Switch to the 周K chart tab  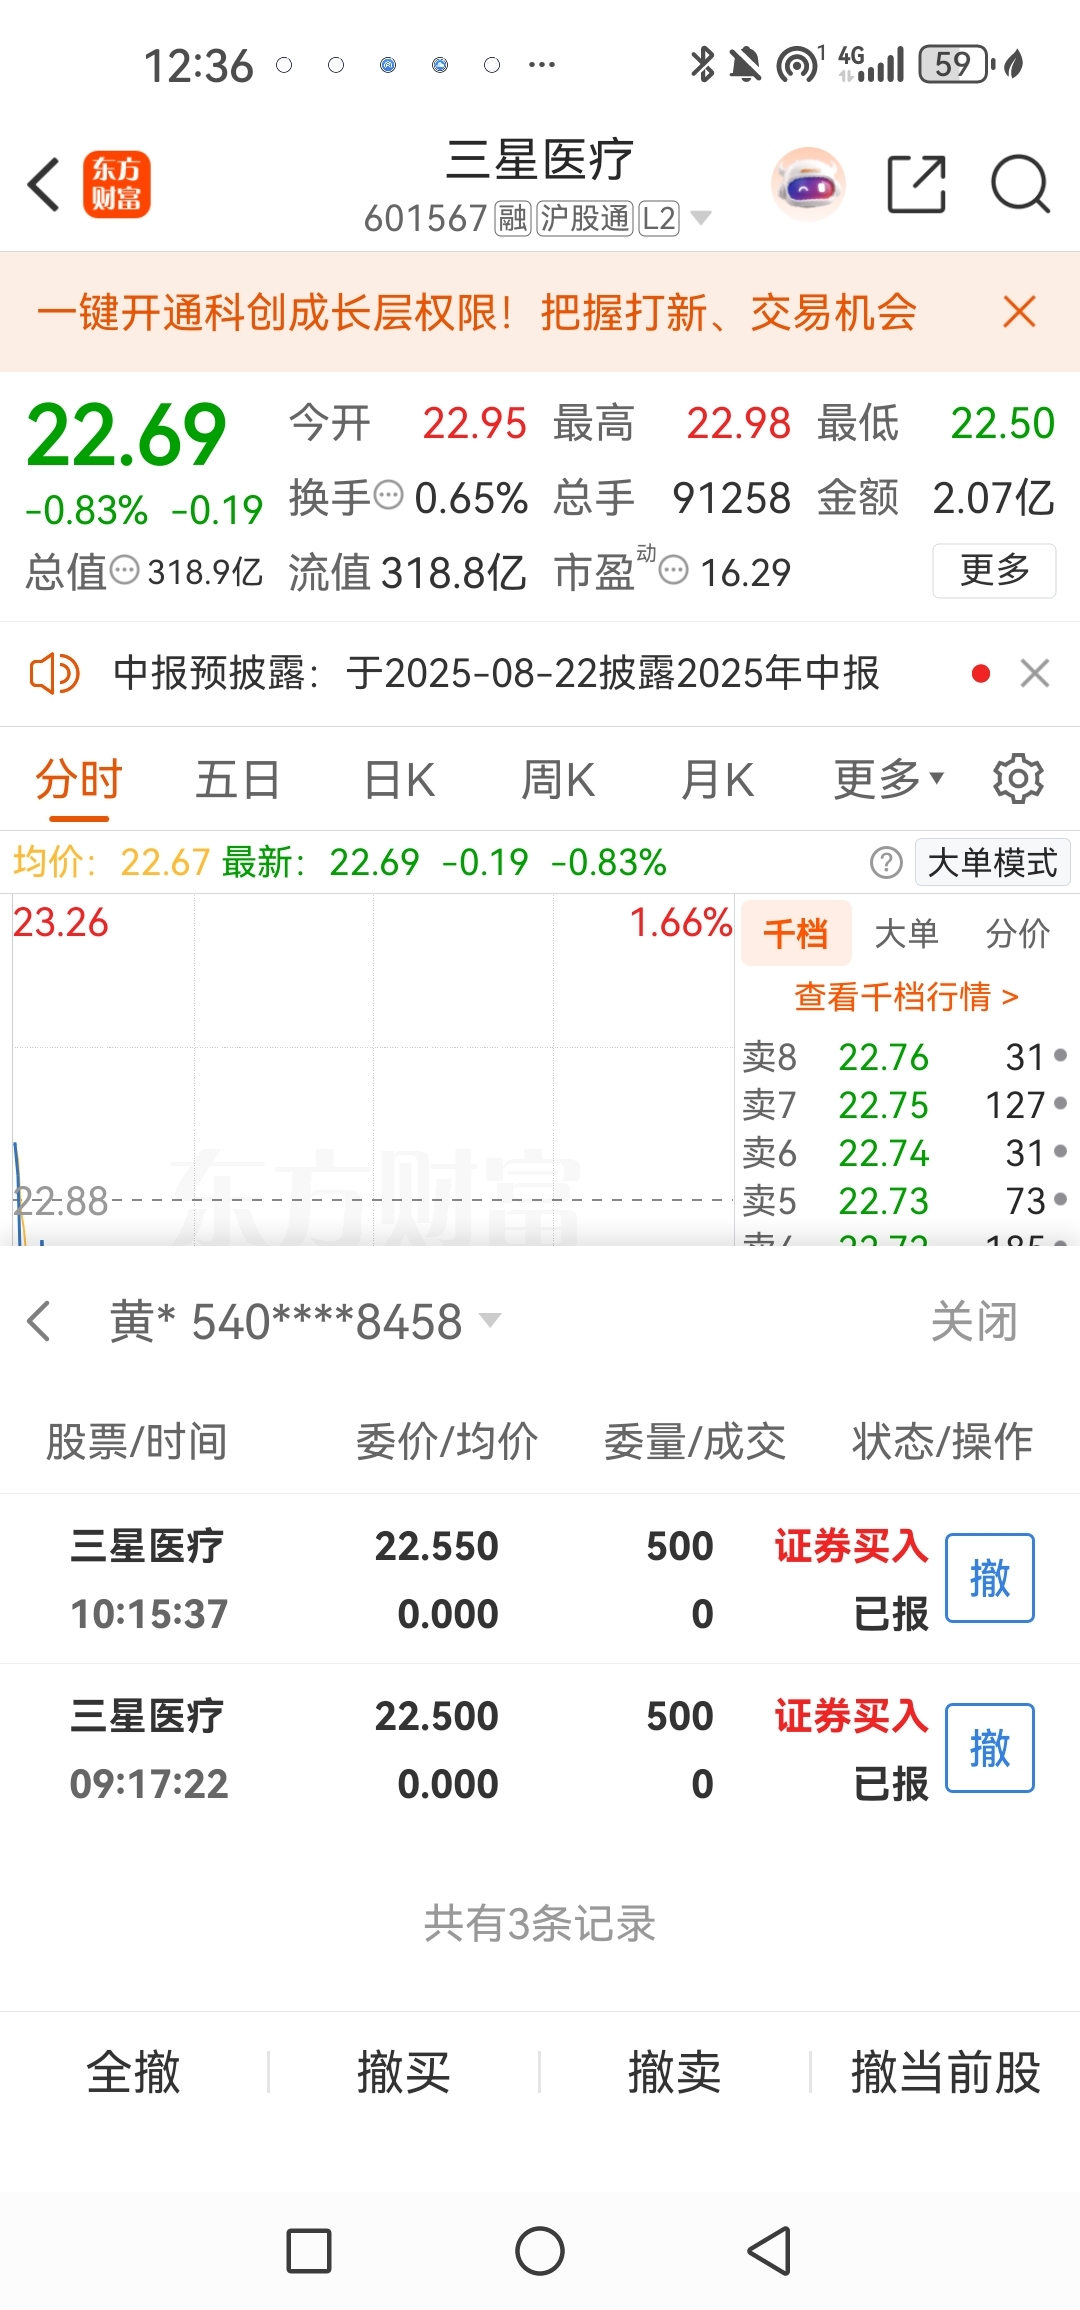click(558, 779)
